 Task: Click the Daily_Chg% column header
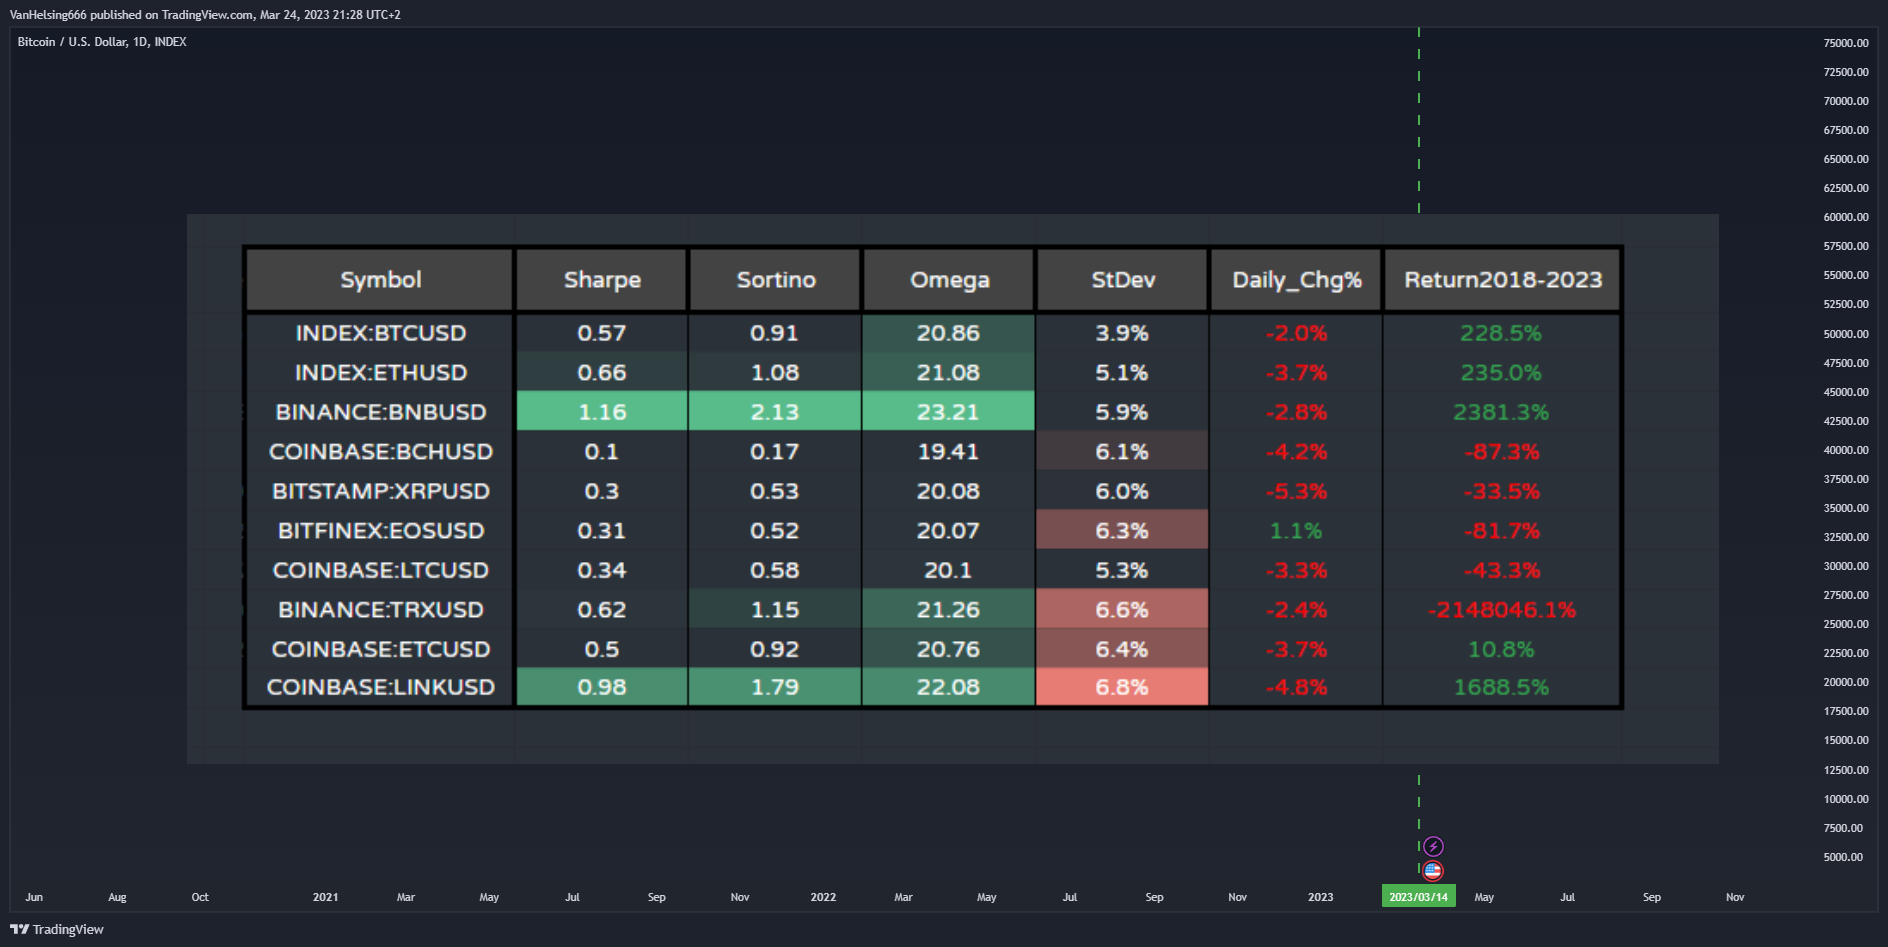pos(1296,280)
